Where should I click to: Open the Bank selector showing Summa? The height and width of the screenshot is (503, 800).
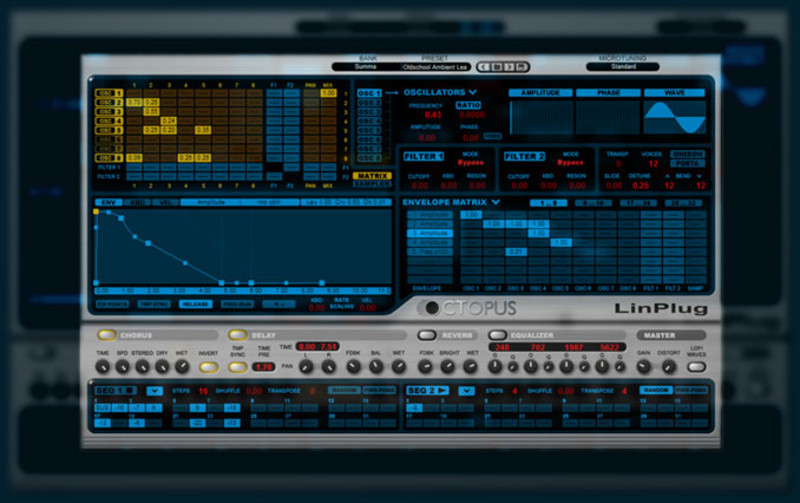click(366, 67)
